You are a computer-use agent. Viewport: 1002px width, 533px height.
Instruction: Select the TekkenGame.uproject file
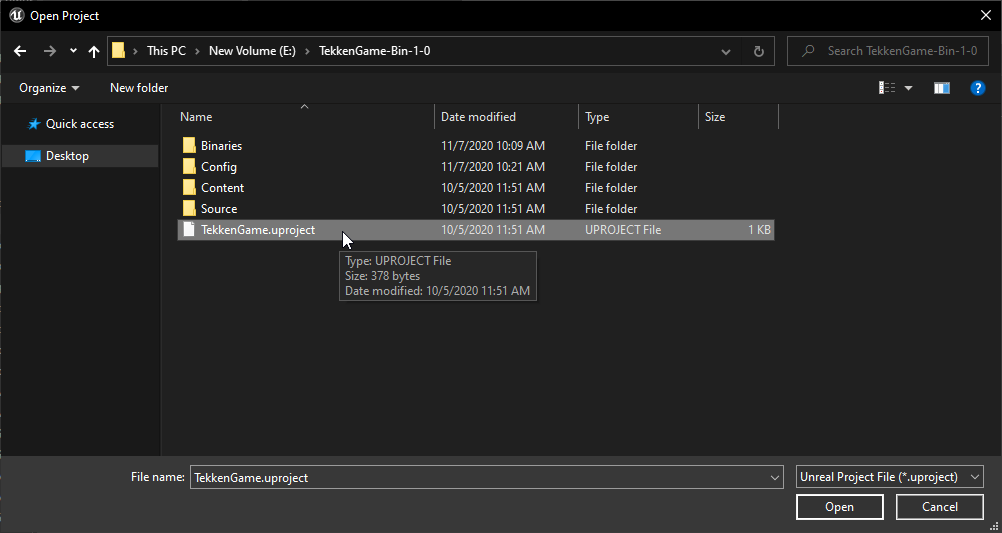coord(475,229)
